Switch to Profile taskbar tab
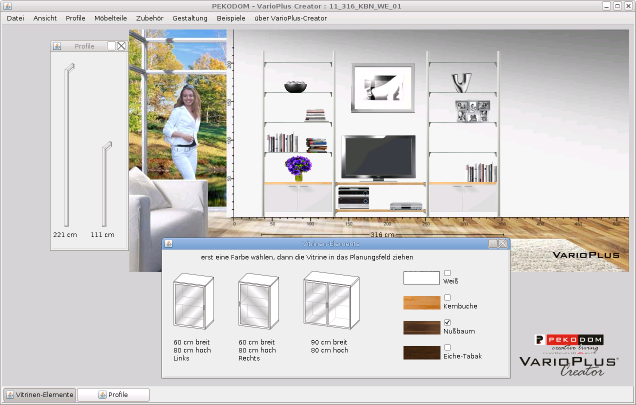 (x=113, y=394)
